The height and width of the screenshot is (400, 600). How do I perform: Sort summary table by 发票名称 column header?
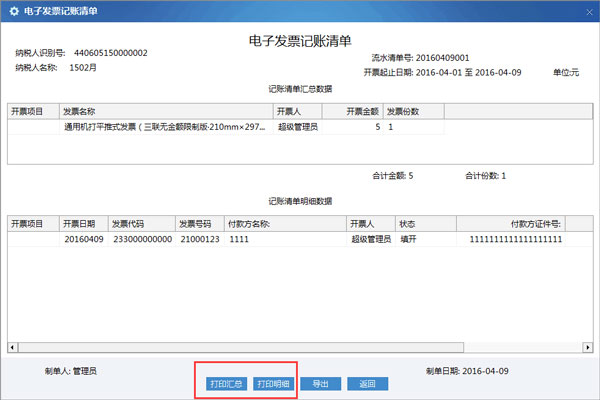[x=167, y=111]
